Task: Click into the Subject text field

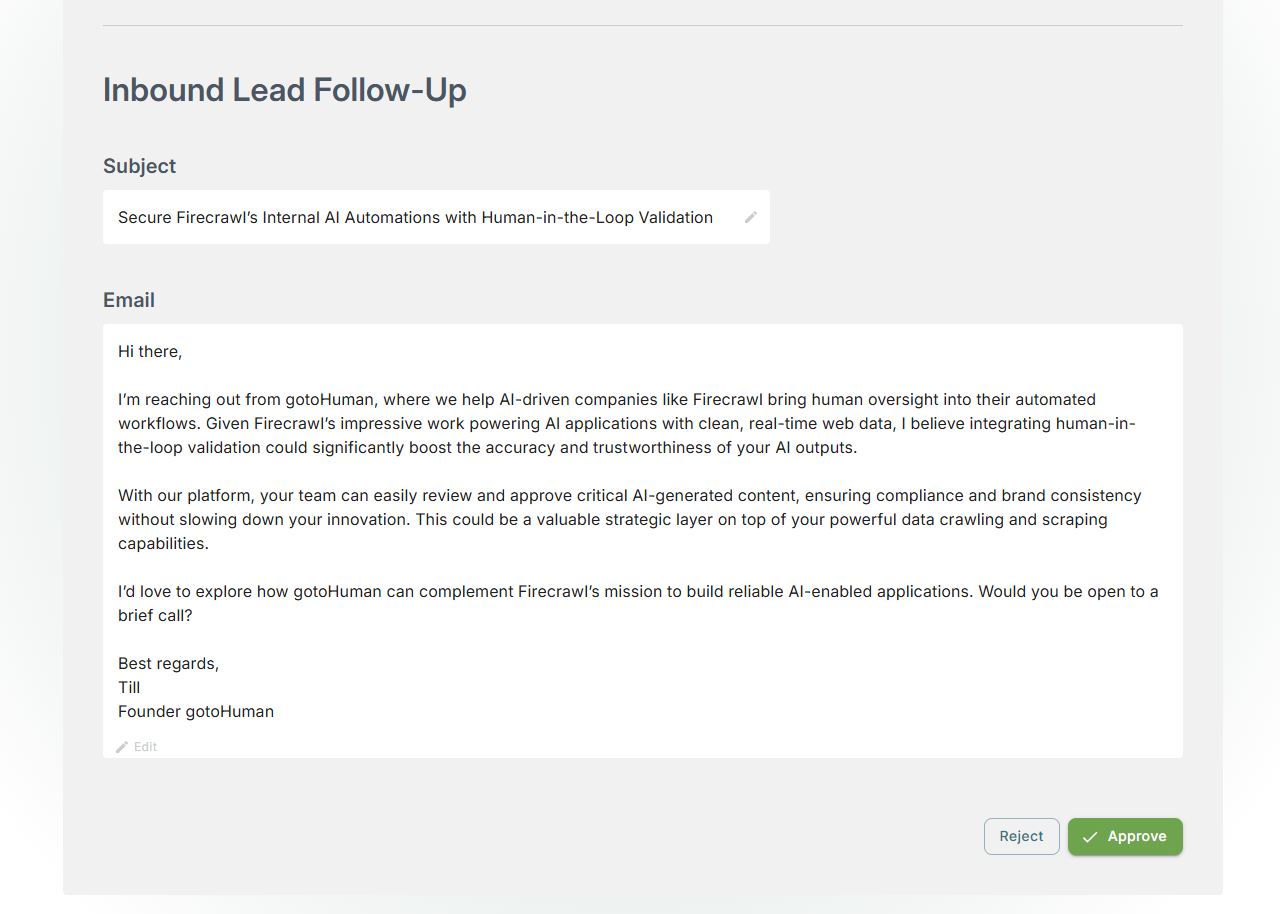Action: (x=415, y=217)
